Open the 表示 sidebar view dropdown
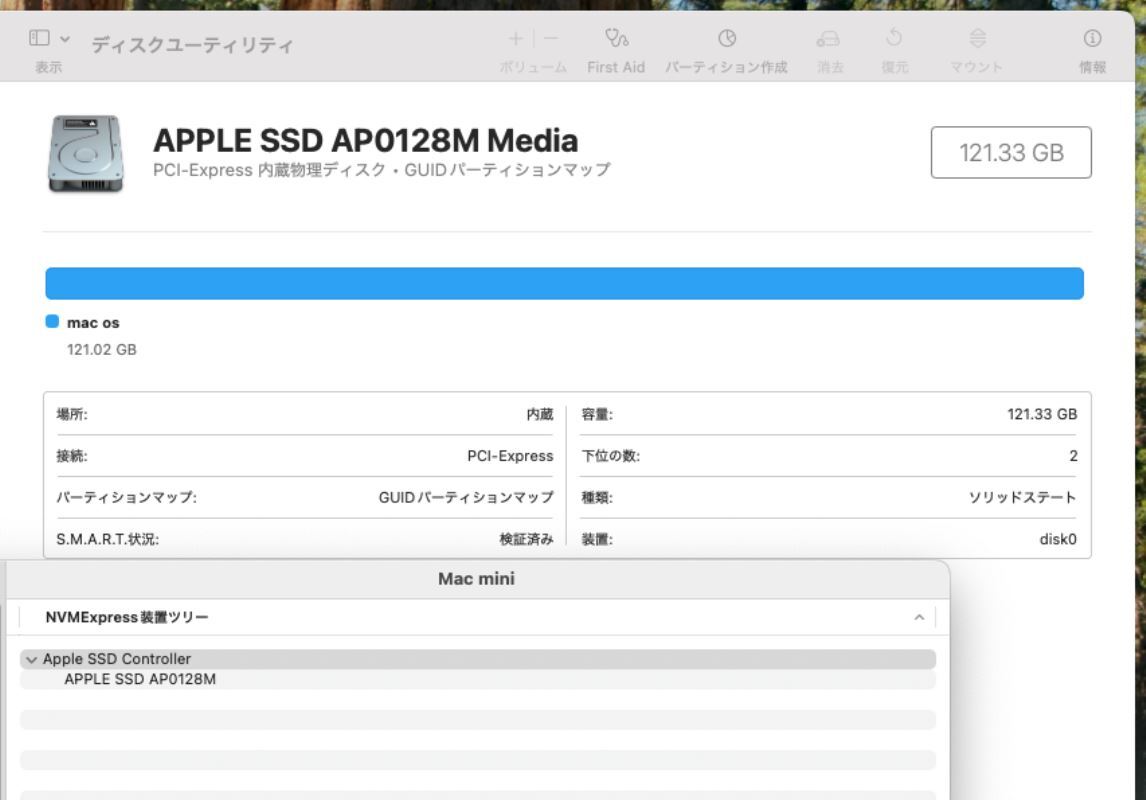 49,39
